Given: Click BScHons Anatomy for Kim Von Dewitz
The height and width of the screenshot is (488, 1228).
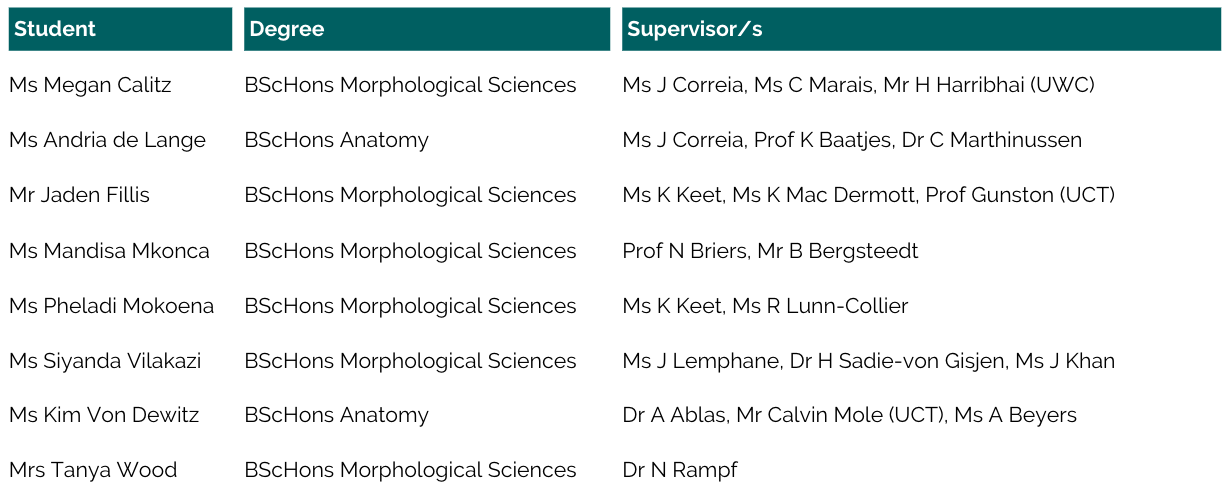Looking at the screenshot, I should pyautogui.click(x=336, y=415).
